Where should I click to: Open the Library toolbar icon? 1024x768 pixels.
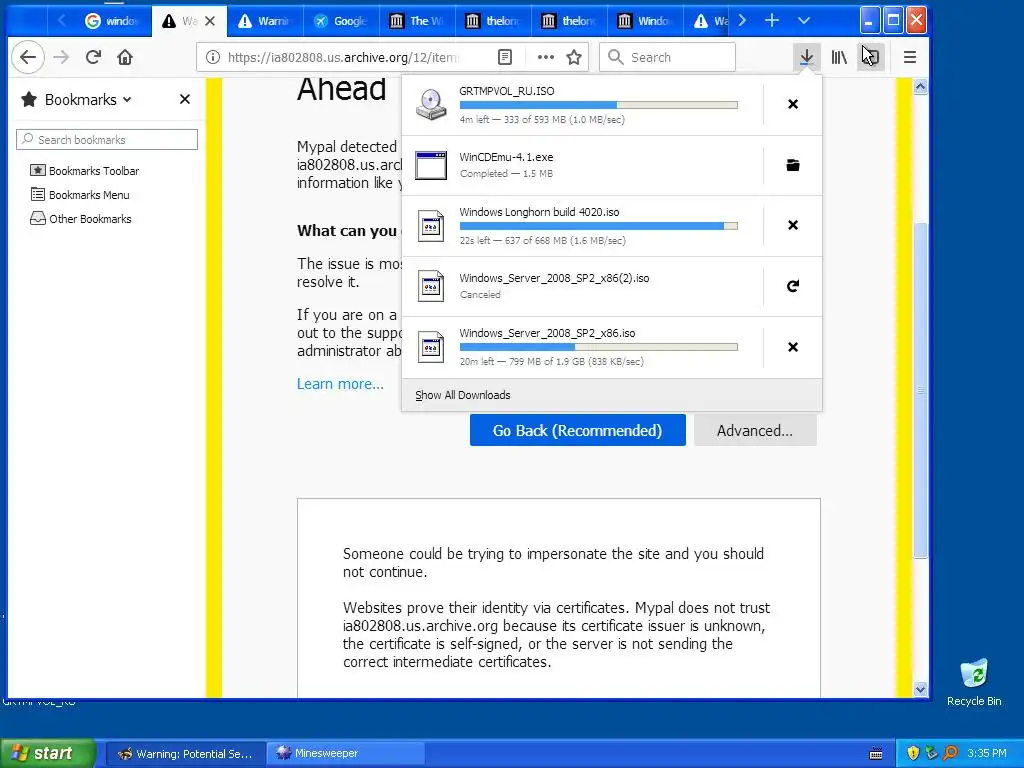click(839, 57)
